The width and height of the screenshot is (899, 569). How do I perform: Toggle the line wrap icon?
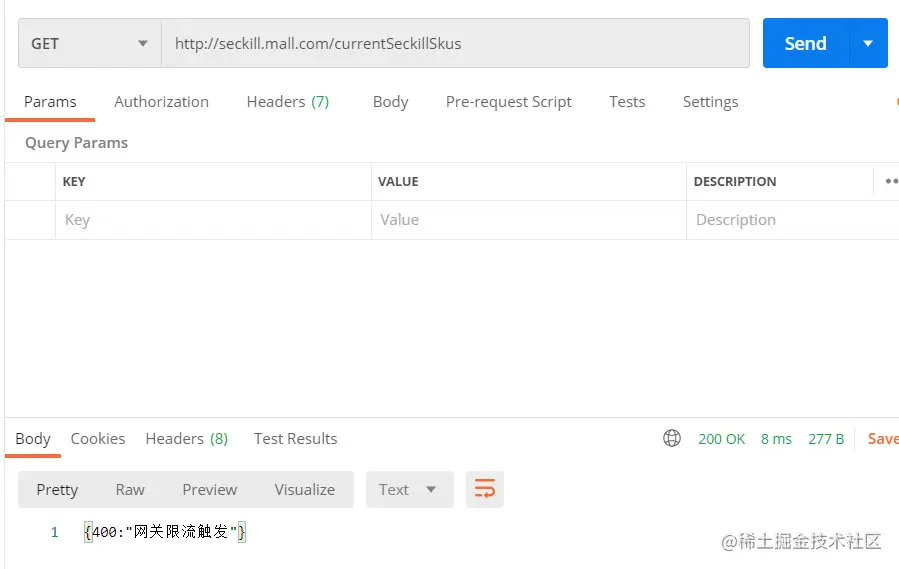click(484, 489)
